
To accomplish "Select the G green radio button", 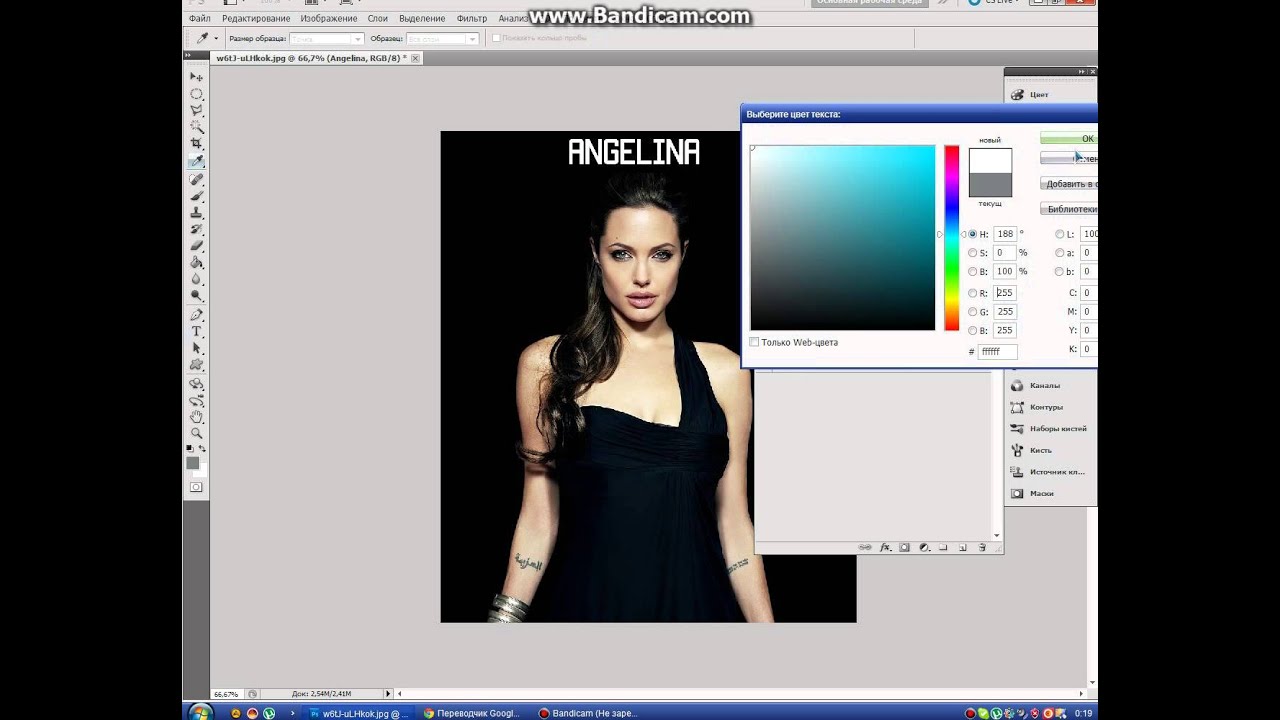I will click(972, 312).
